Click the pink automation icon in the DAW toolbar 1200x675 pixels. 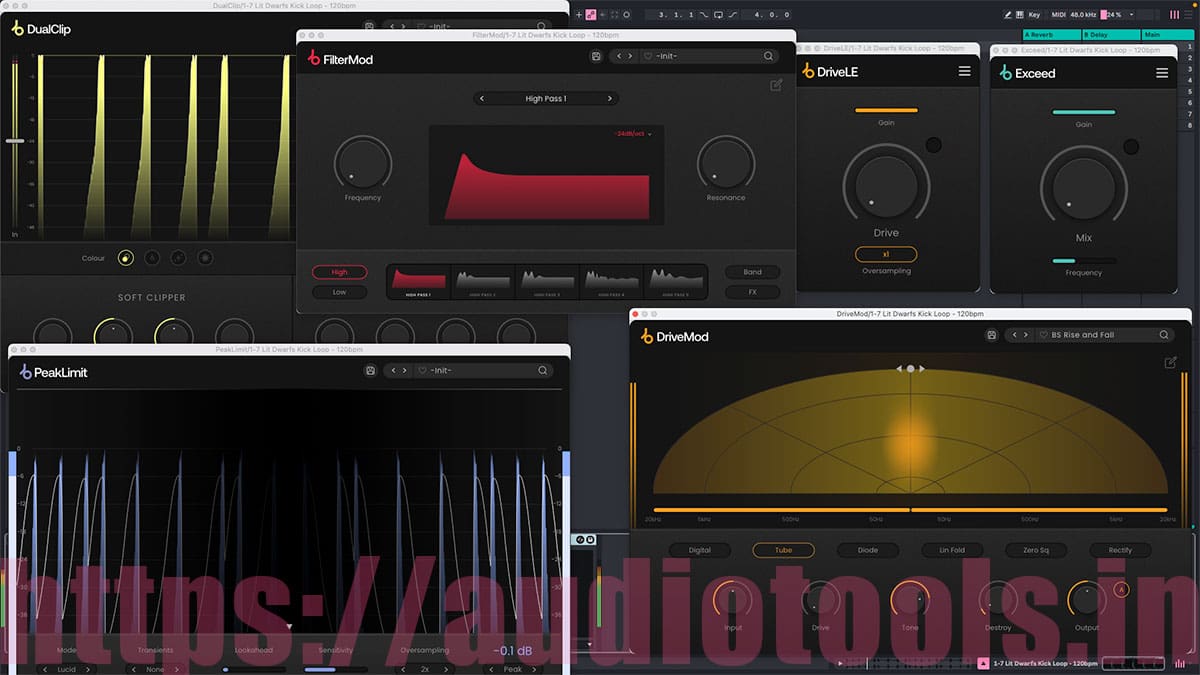pyautogui.click(x=591, y=14)
